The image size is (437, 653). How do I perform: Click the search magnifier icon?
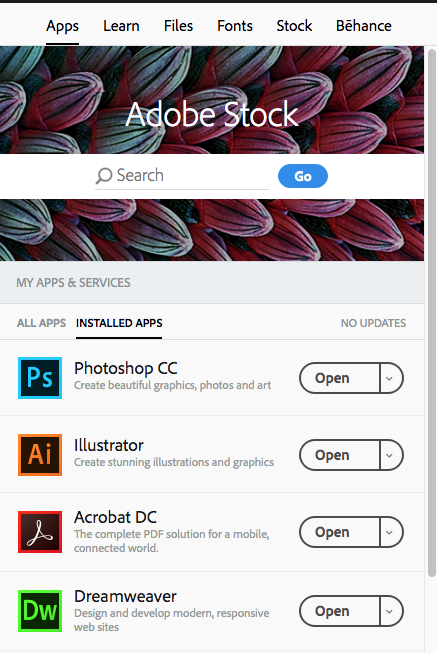[x=104, y=176]
